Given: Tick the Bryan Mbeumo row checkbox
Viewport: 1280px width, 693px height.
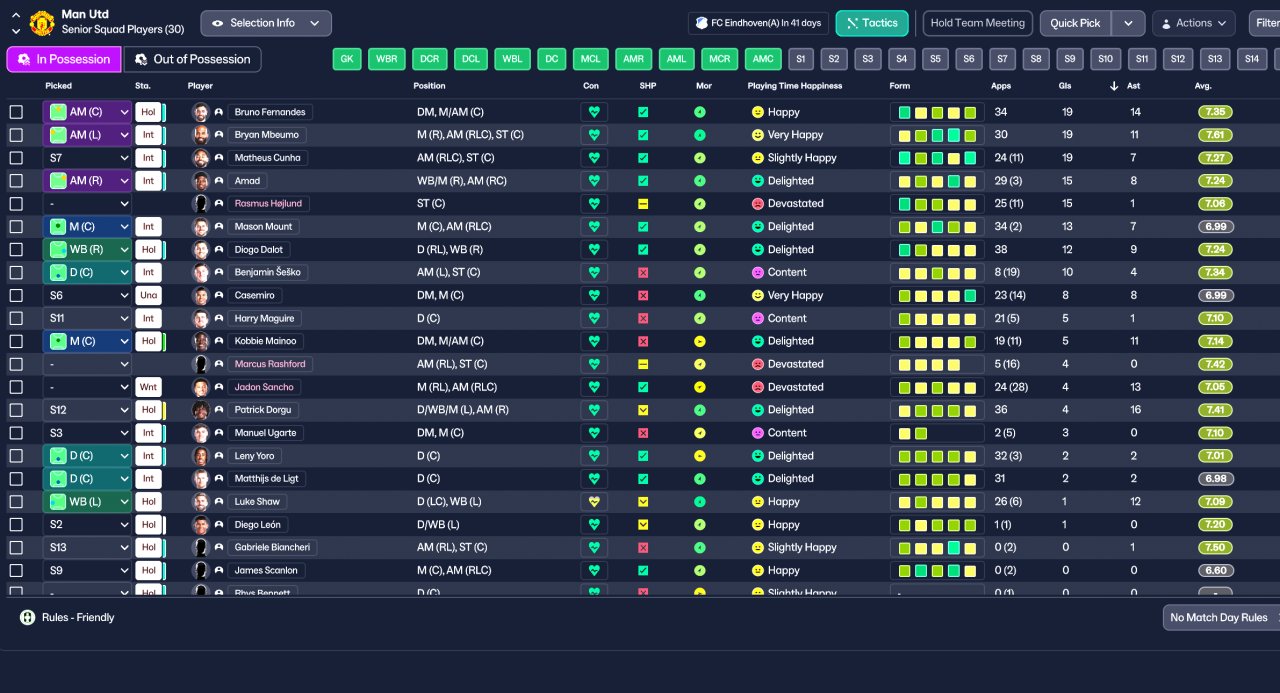Looking at the screenshot, I should tap(16, 135).
